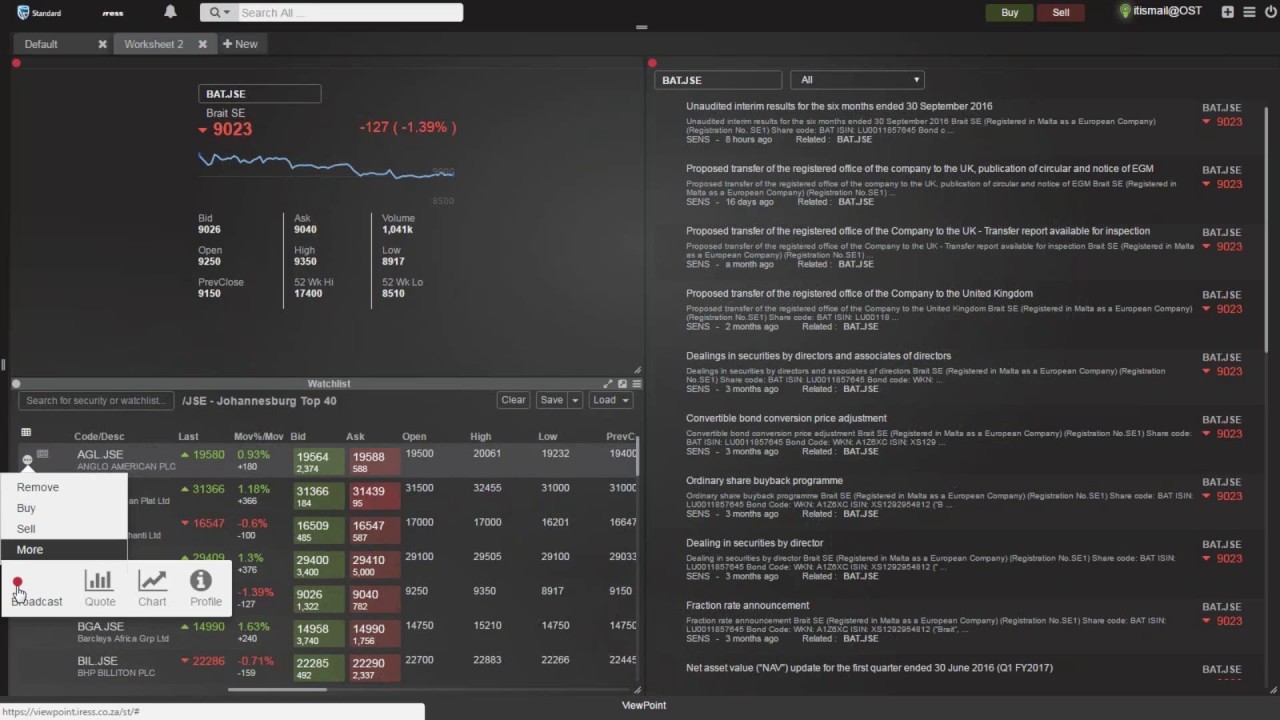The width and height of the screenshot is (1280, 720).
Task: Click the BIL.JSE bid cell 22285
Action: click(318, 668)
